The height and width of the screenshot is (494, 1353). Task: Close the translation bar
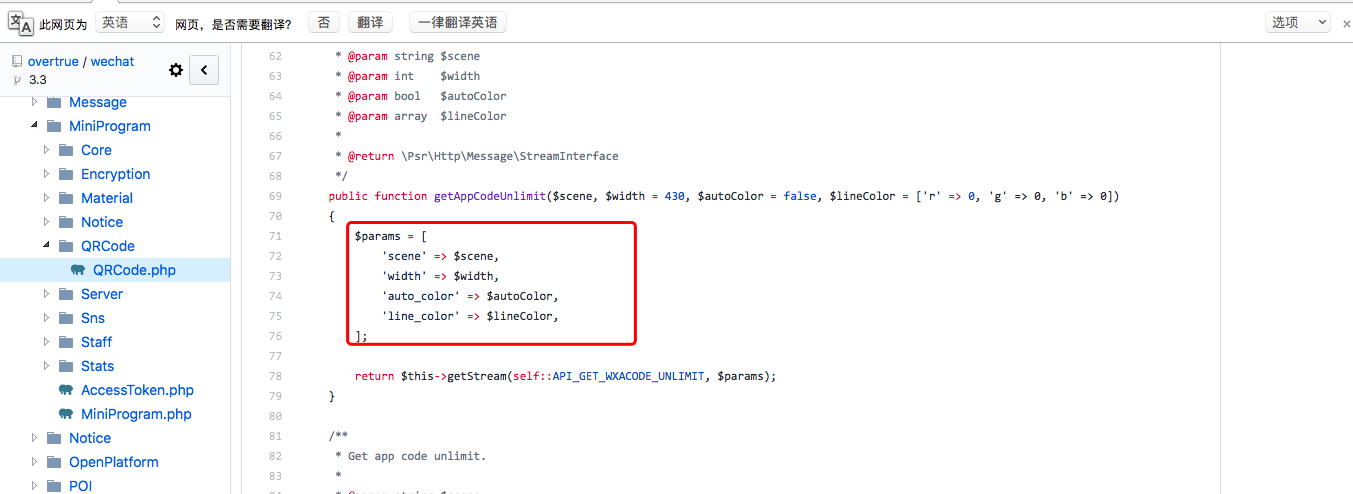click(1346, 23)
